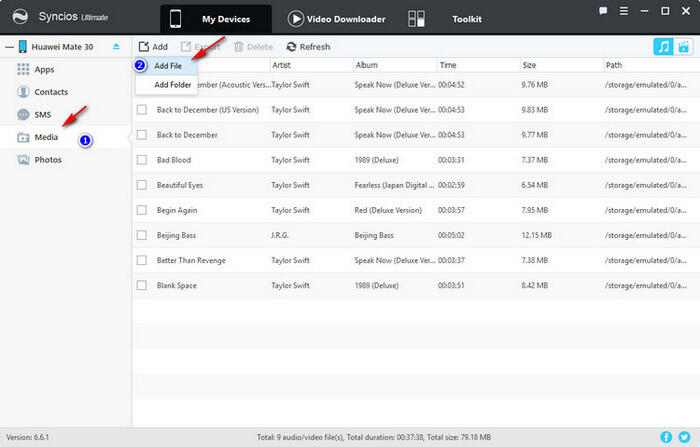Select the Huawei Mate 30 device
Image resolution: width=700 pixels, height=447 pixels.
[62, 47]
